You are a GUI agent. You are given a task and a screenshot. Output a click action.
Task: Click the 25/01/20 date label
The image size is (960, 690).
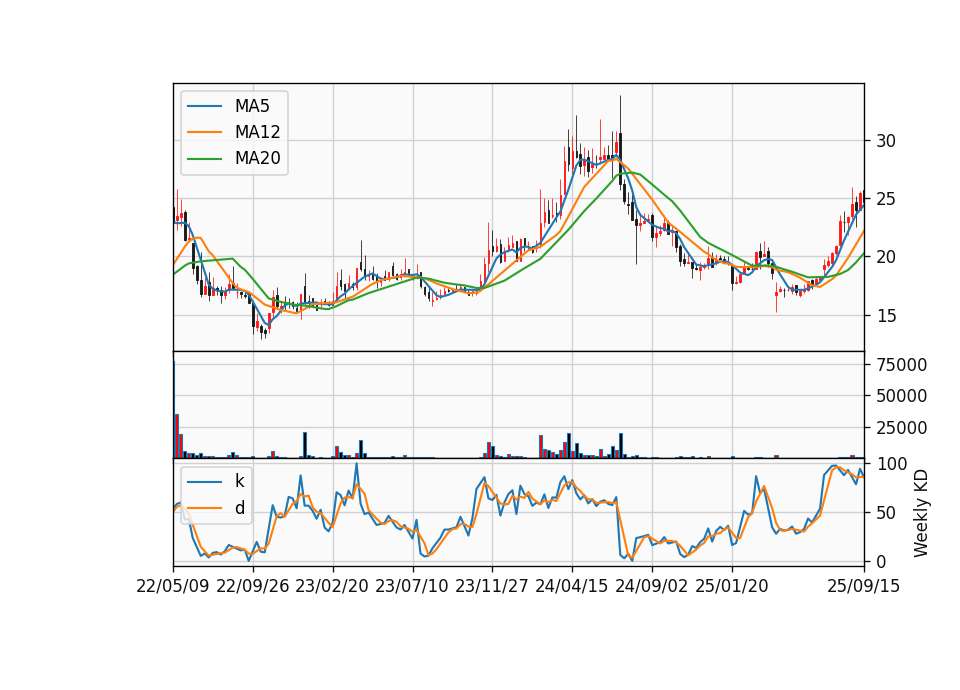click(x=732, y=586)
